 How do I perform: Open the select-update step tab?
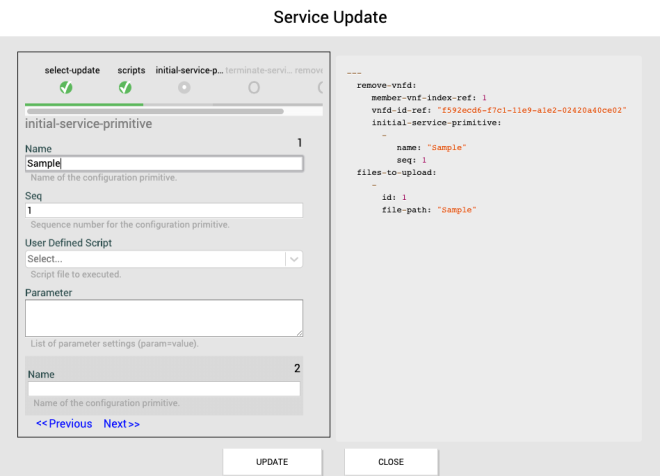[x=72, y=71]
